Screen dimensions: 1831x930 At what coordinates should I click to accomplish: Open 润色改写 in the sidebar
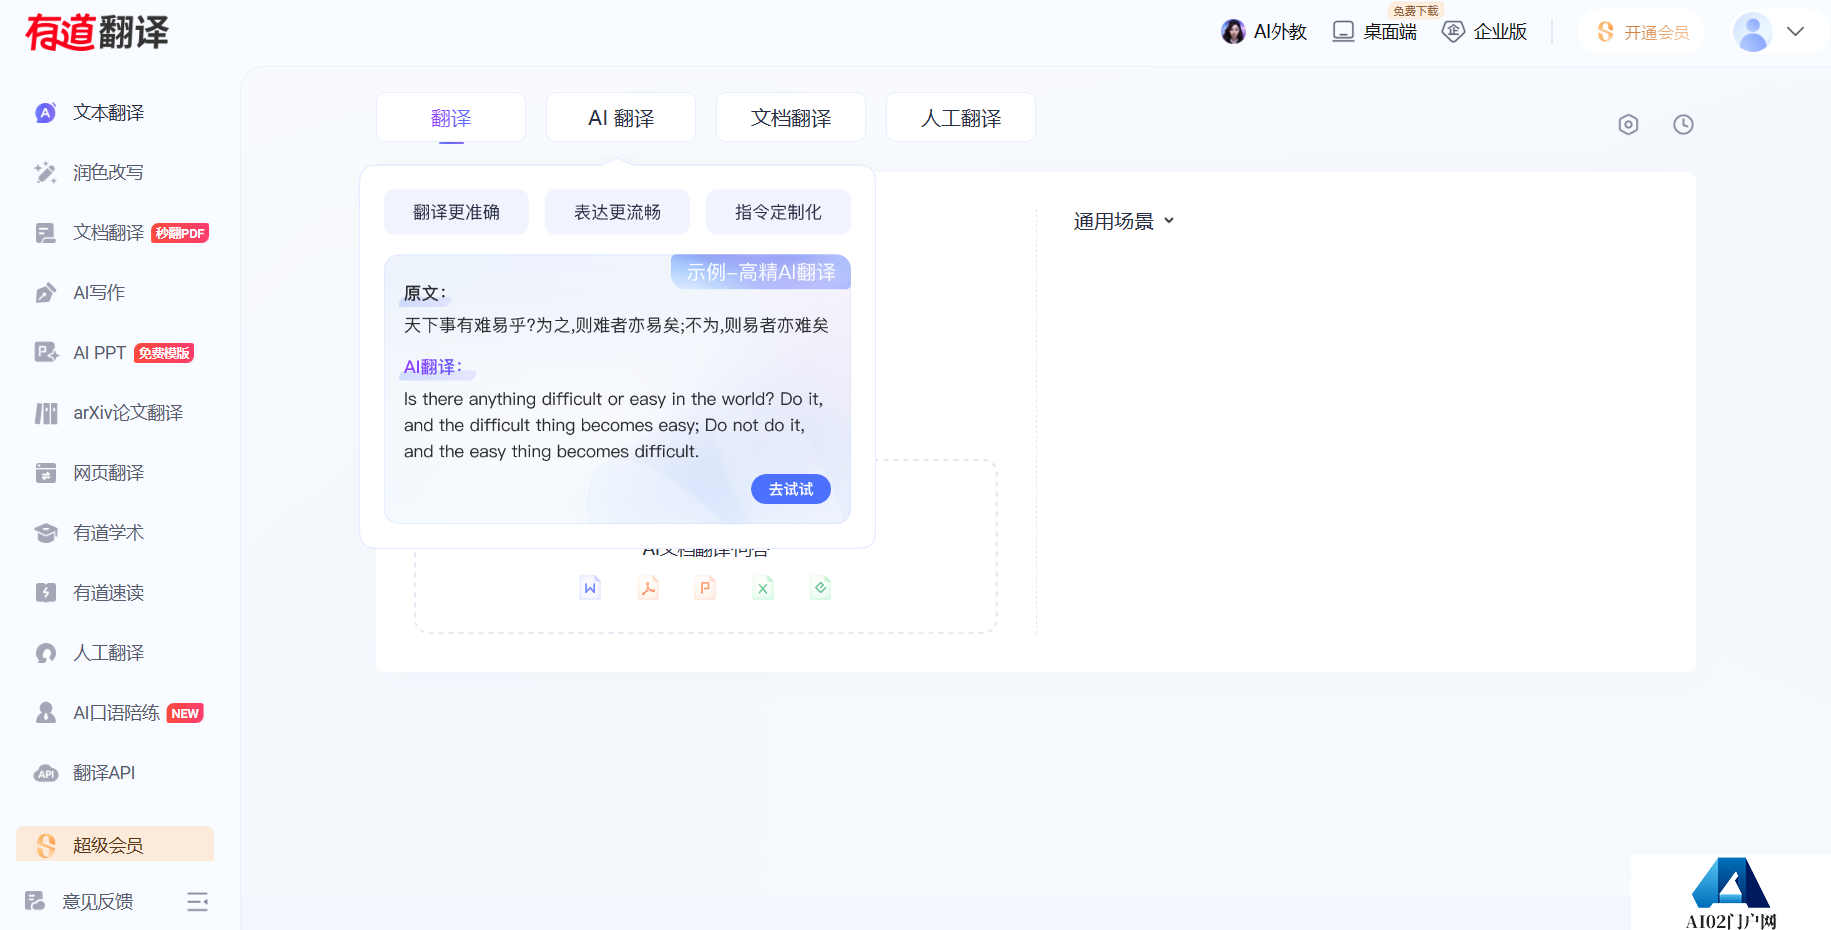click(x=108, y=173)
